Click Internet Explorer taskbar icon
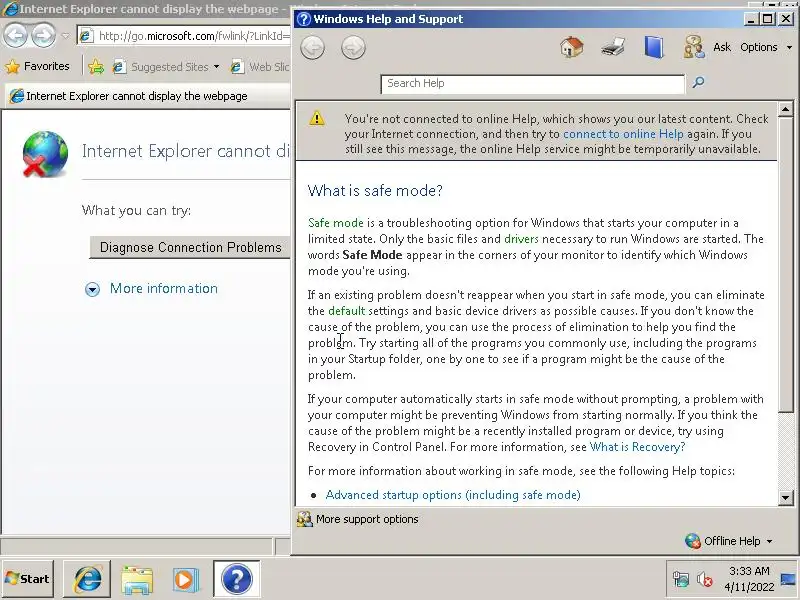 [x=87, y=579]
